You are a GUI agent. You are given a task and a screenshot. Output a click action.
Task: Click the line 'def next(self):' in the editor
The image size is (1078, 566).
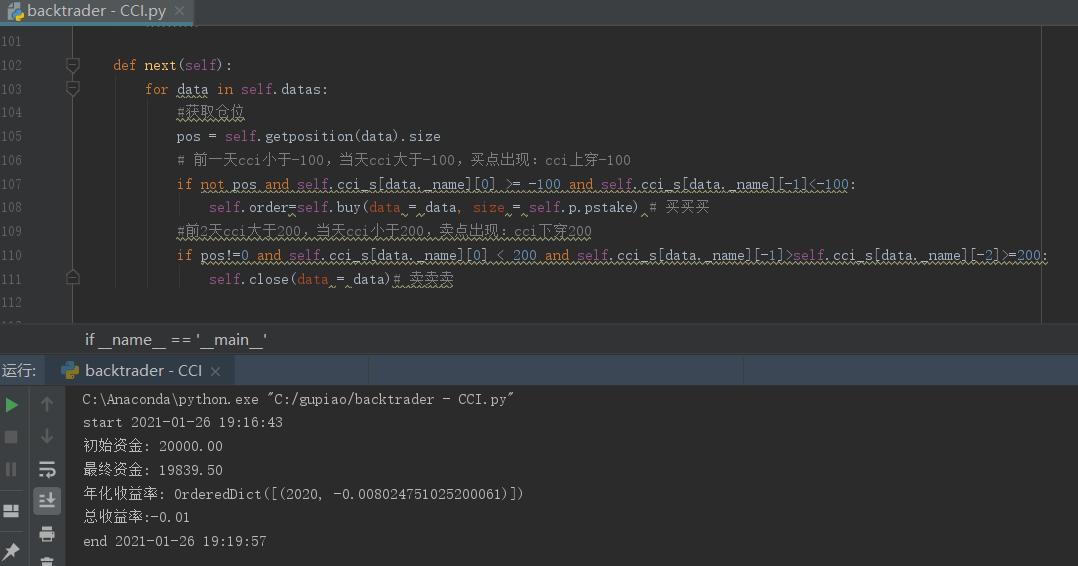(173, 65)
